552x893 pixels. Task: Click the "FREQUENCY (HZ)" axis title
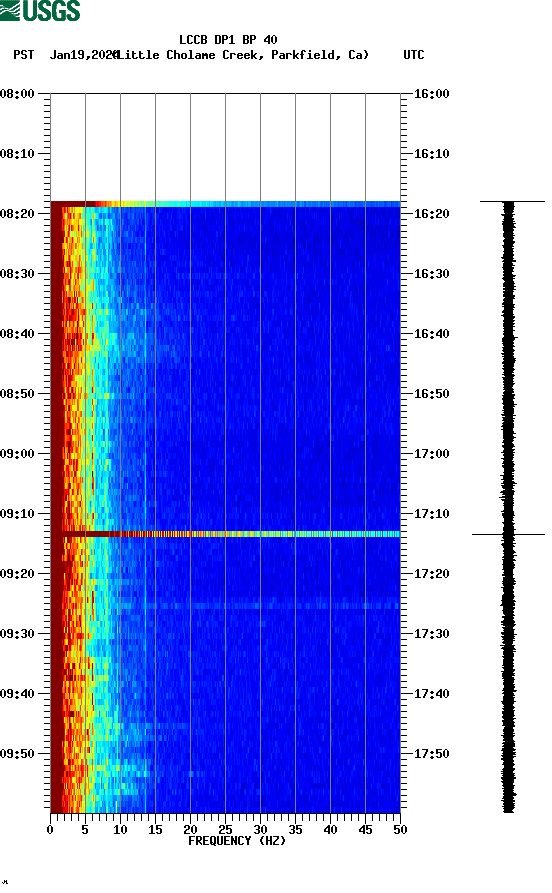pos(236,841)
